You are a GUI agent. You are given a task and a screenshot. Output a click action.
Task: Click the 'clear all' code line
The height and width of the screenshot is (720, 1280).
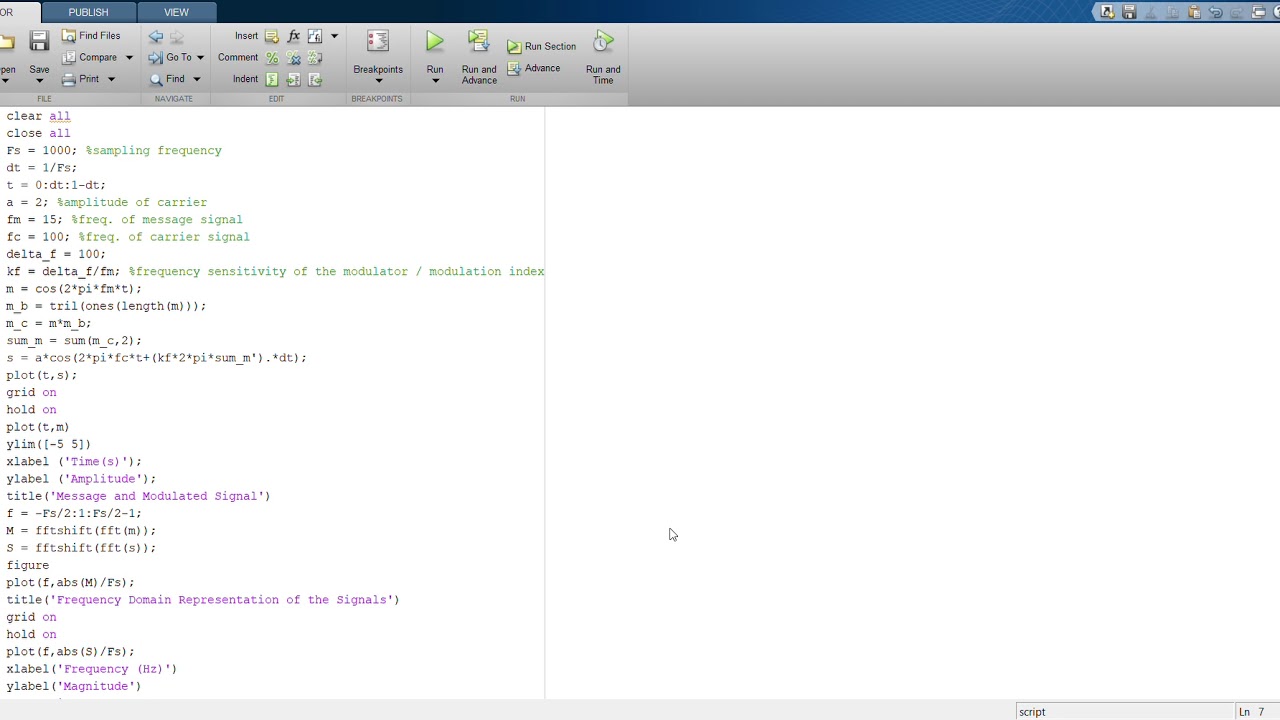38,116
